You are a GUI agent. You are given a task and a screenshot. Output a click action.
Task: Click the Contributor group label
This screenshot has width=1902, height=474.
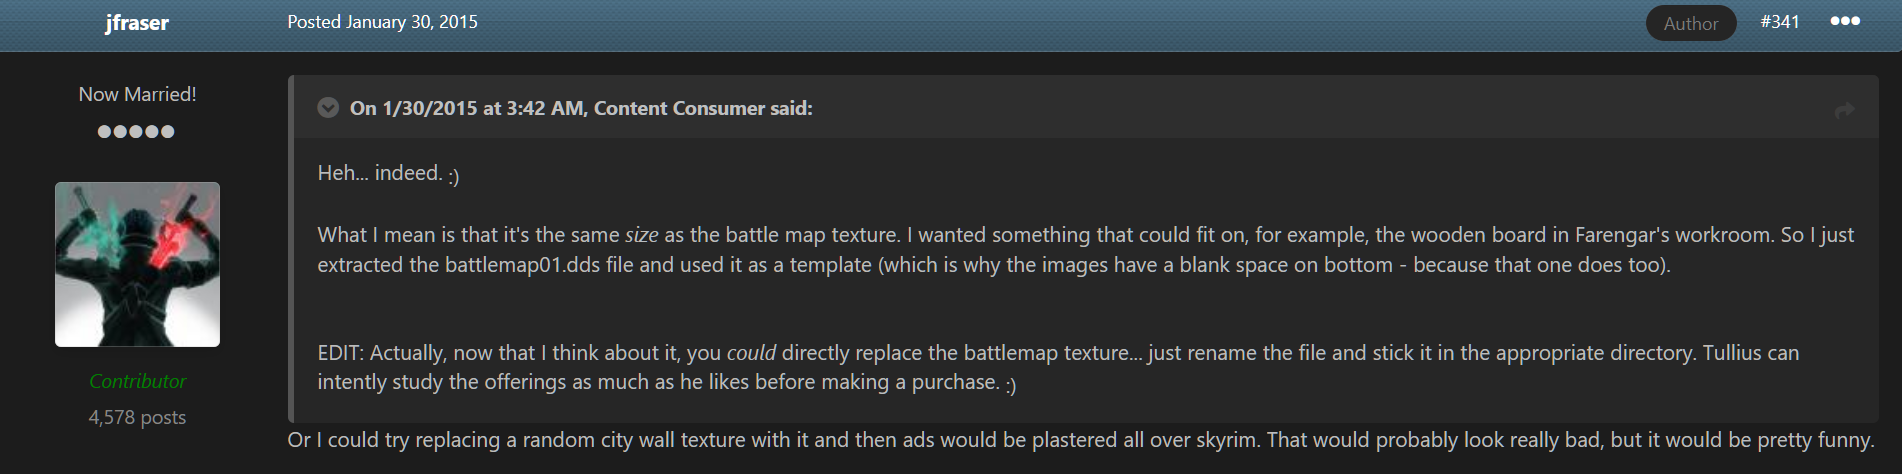(137, 381)
